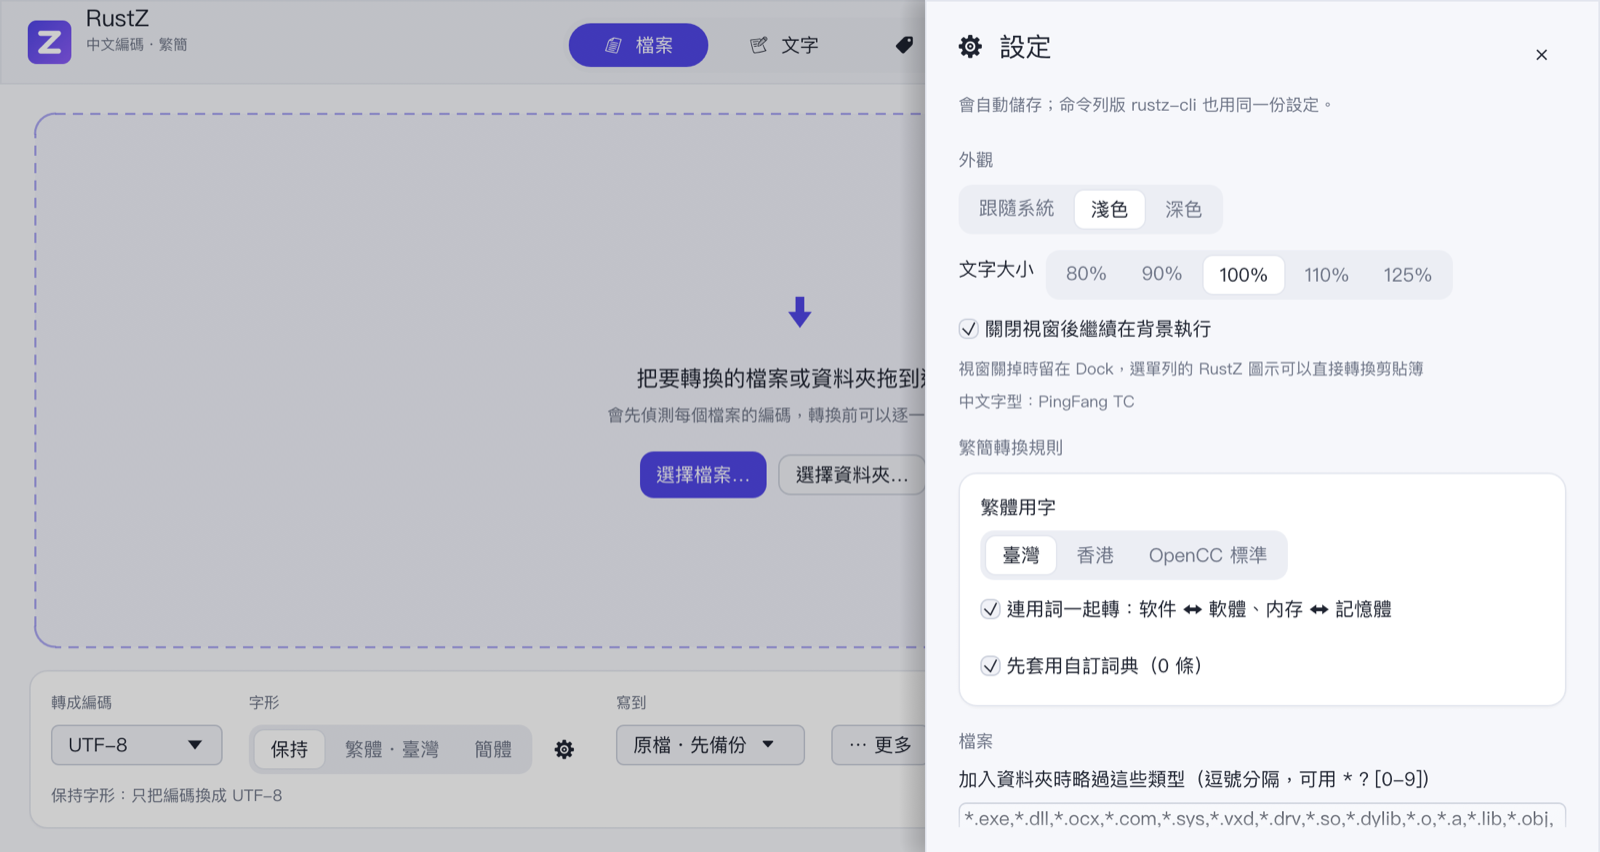Viewport: 1600px width, 852px height.
Task: Toggle 先套用自訂詞典 checkbox
Action: 990,666
